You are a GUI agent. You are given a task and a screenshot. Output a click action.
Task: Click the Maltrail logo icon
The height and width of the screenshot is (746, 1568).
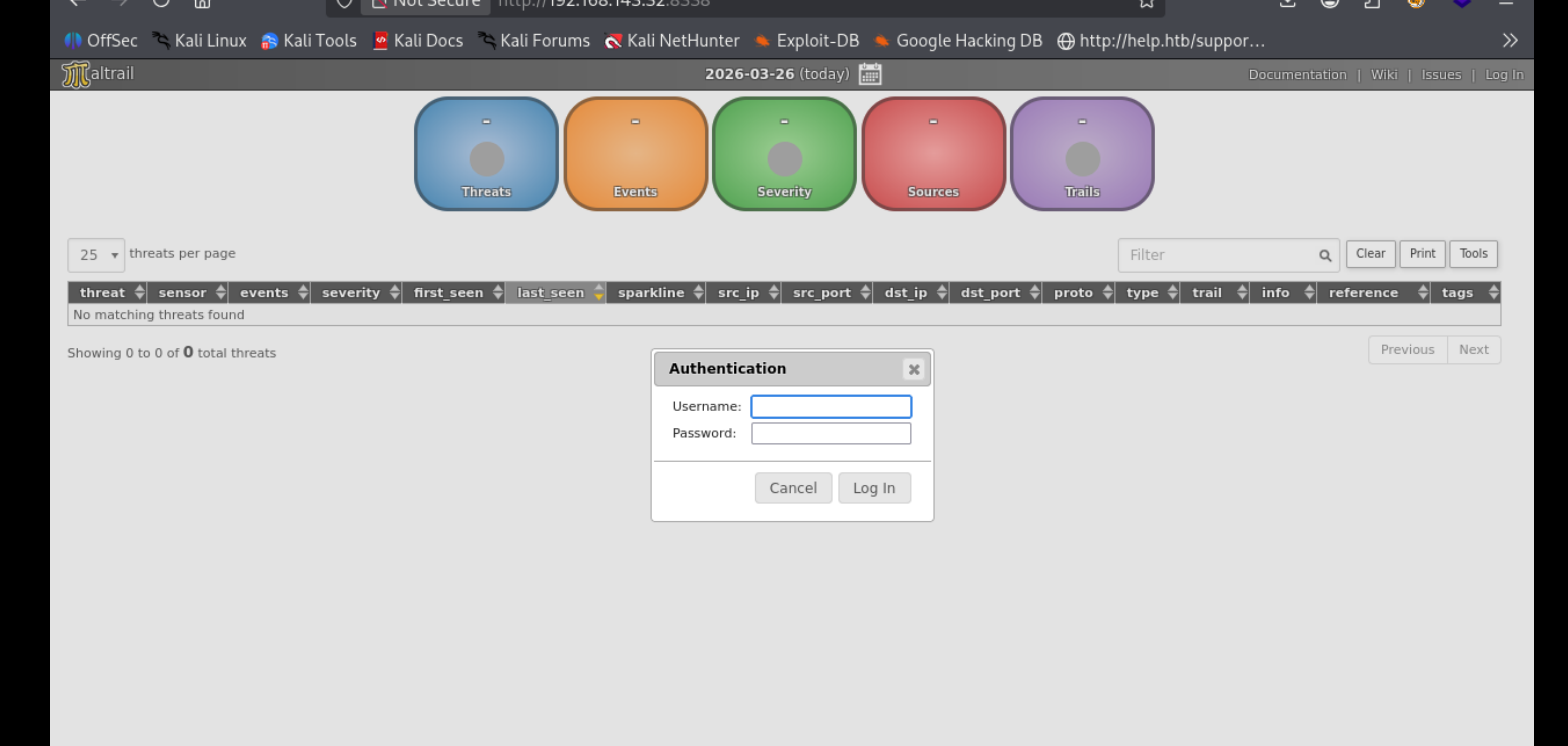[76, 75]
